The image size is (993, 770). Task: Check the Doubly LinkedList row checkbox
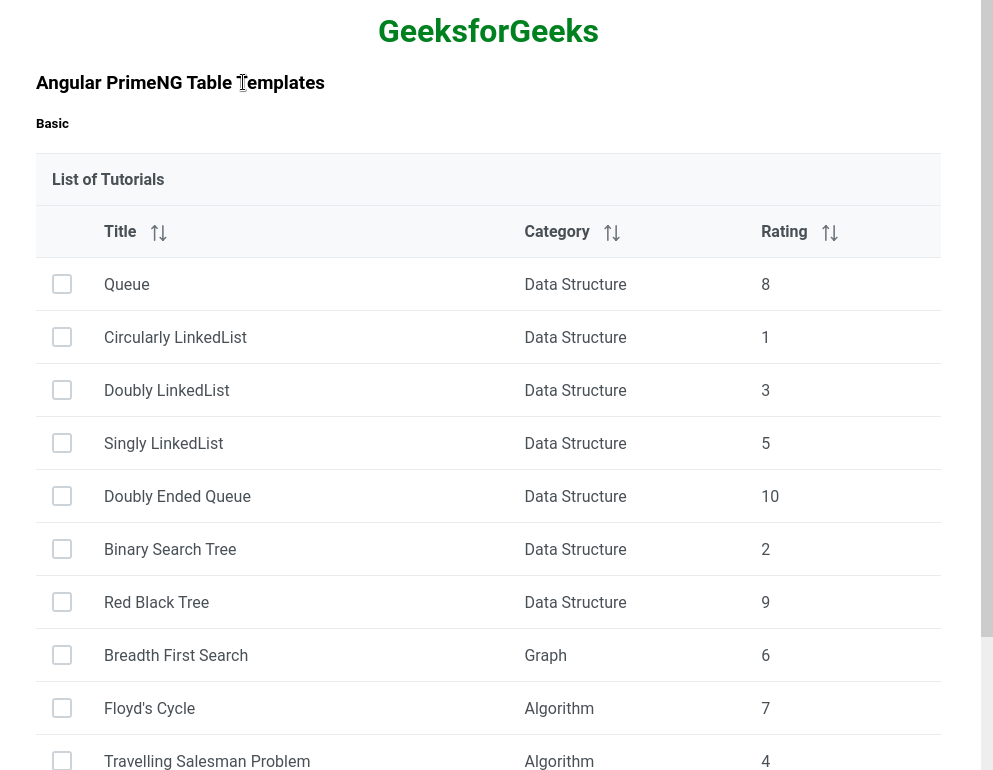click(62, 390)
